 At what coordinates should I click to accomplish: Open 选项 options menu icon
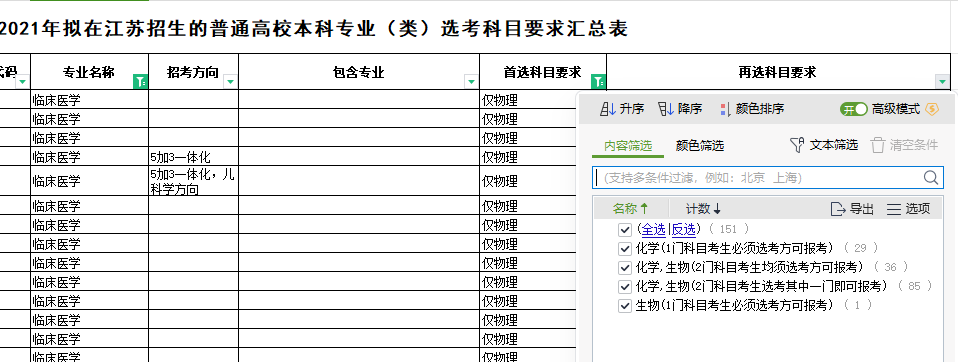click(894, 209)
